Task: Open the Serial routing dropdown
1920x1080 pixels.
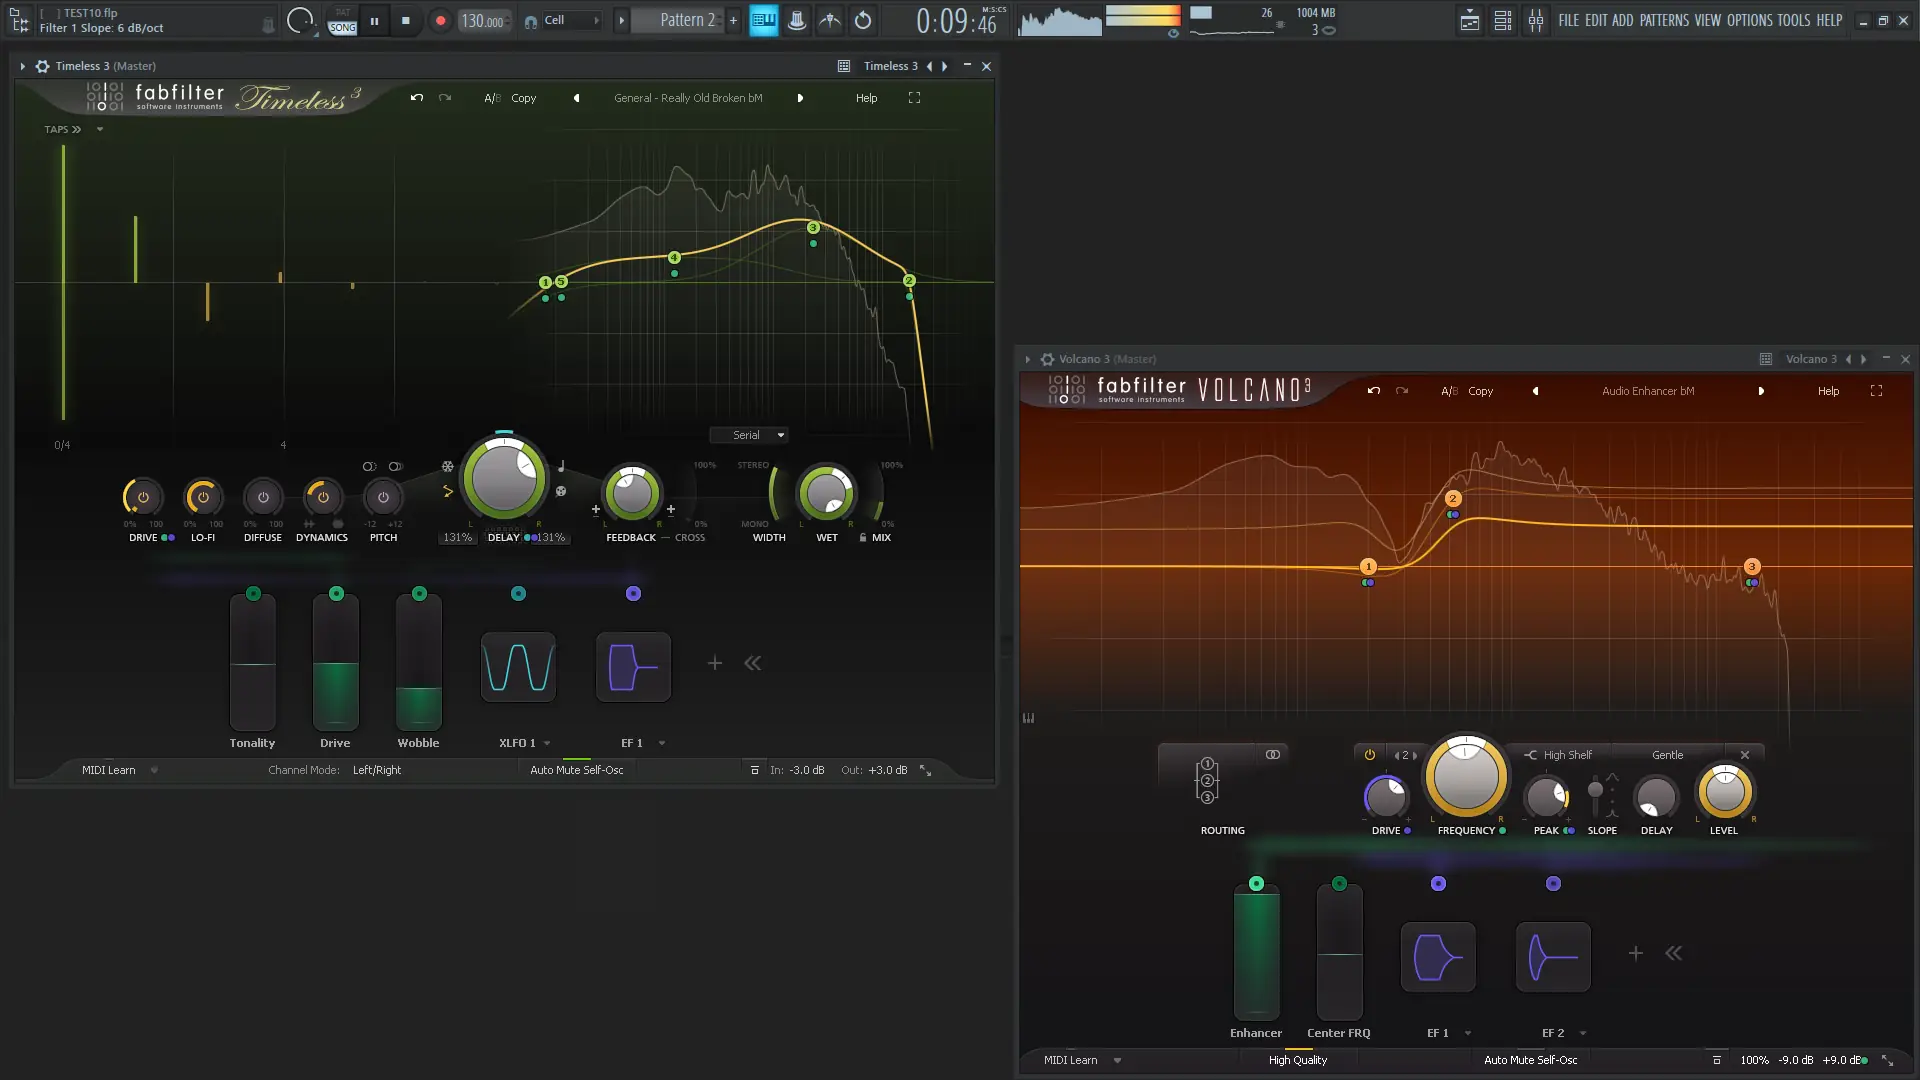Action: [x=750, y=435]
